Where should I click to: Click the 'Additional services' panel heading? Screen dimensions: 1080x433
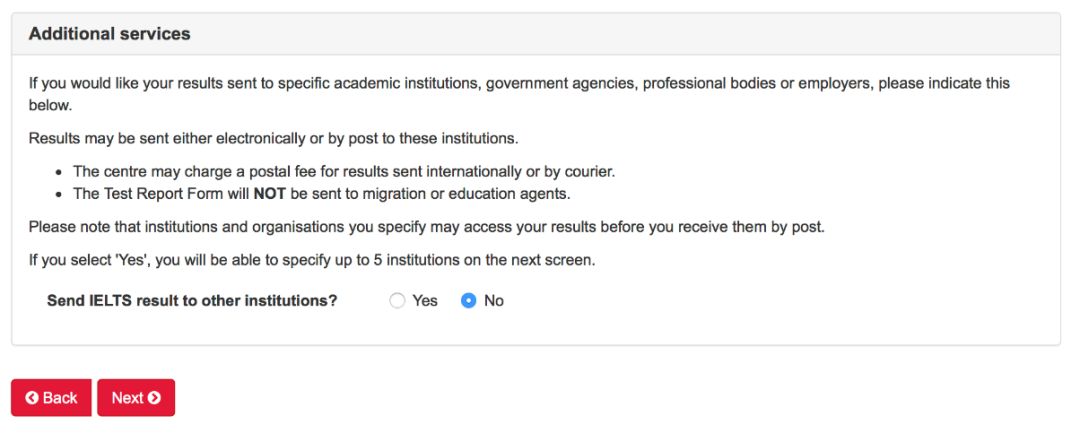click(x=110, y=34)
